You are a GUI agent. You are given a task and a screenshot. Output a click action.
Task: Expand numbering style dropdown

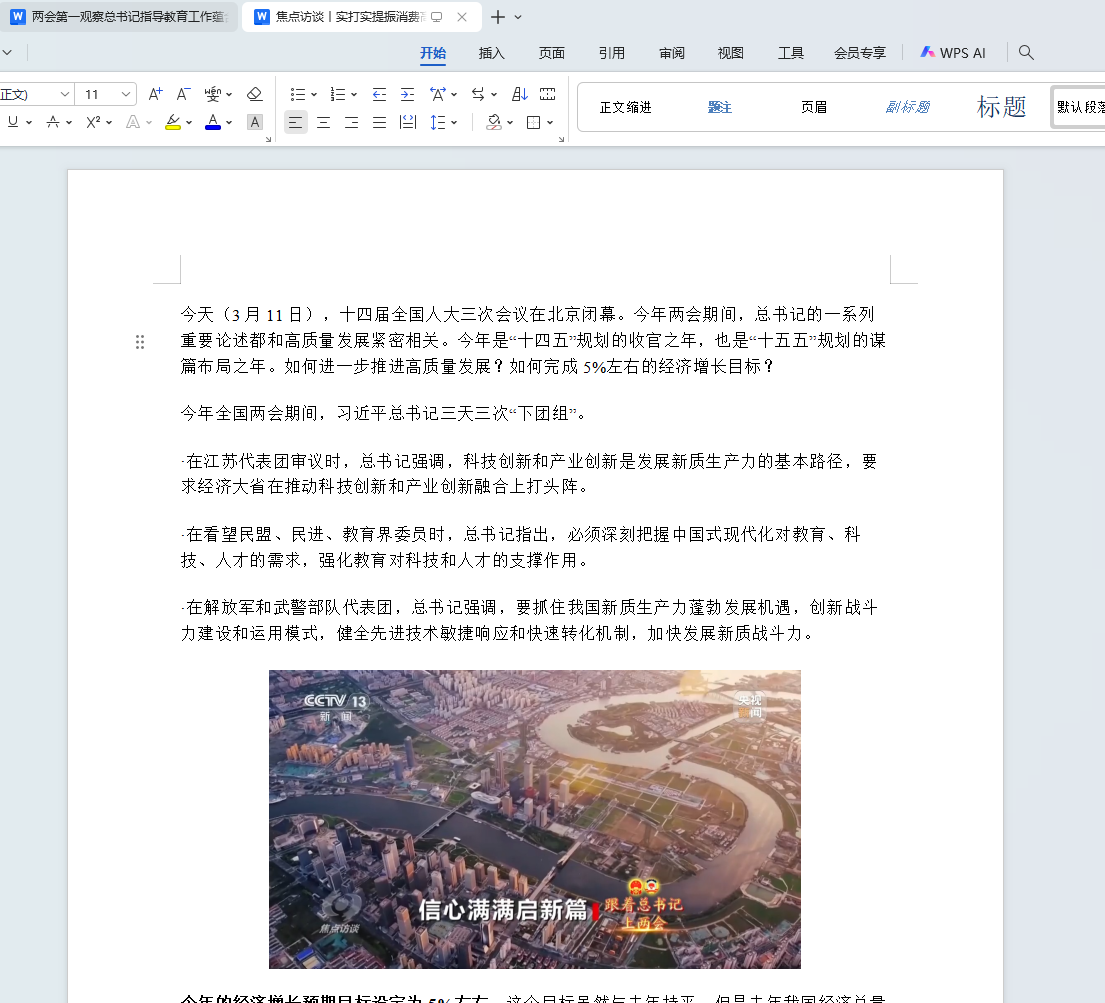pyautogui.click(x=354, y=94)
